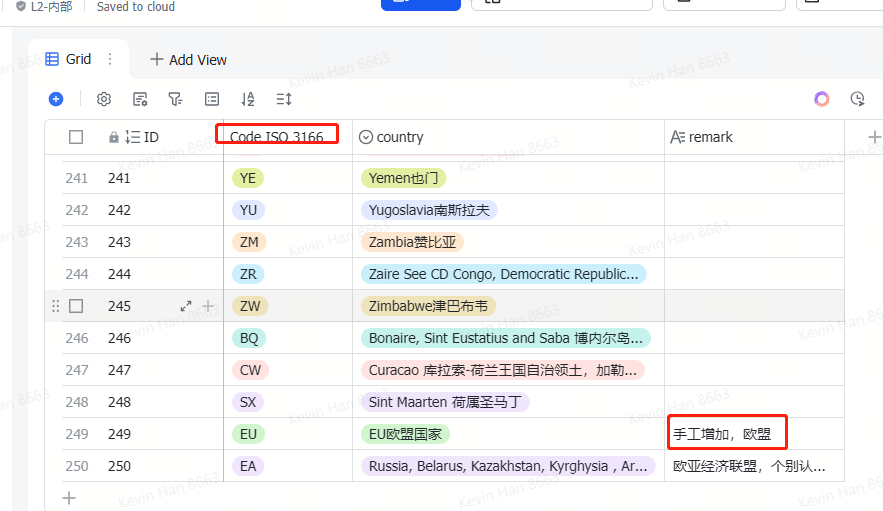Open the history clock icon
Screen dimensions: 883x511
pos(857,99)
